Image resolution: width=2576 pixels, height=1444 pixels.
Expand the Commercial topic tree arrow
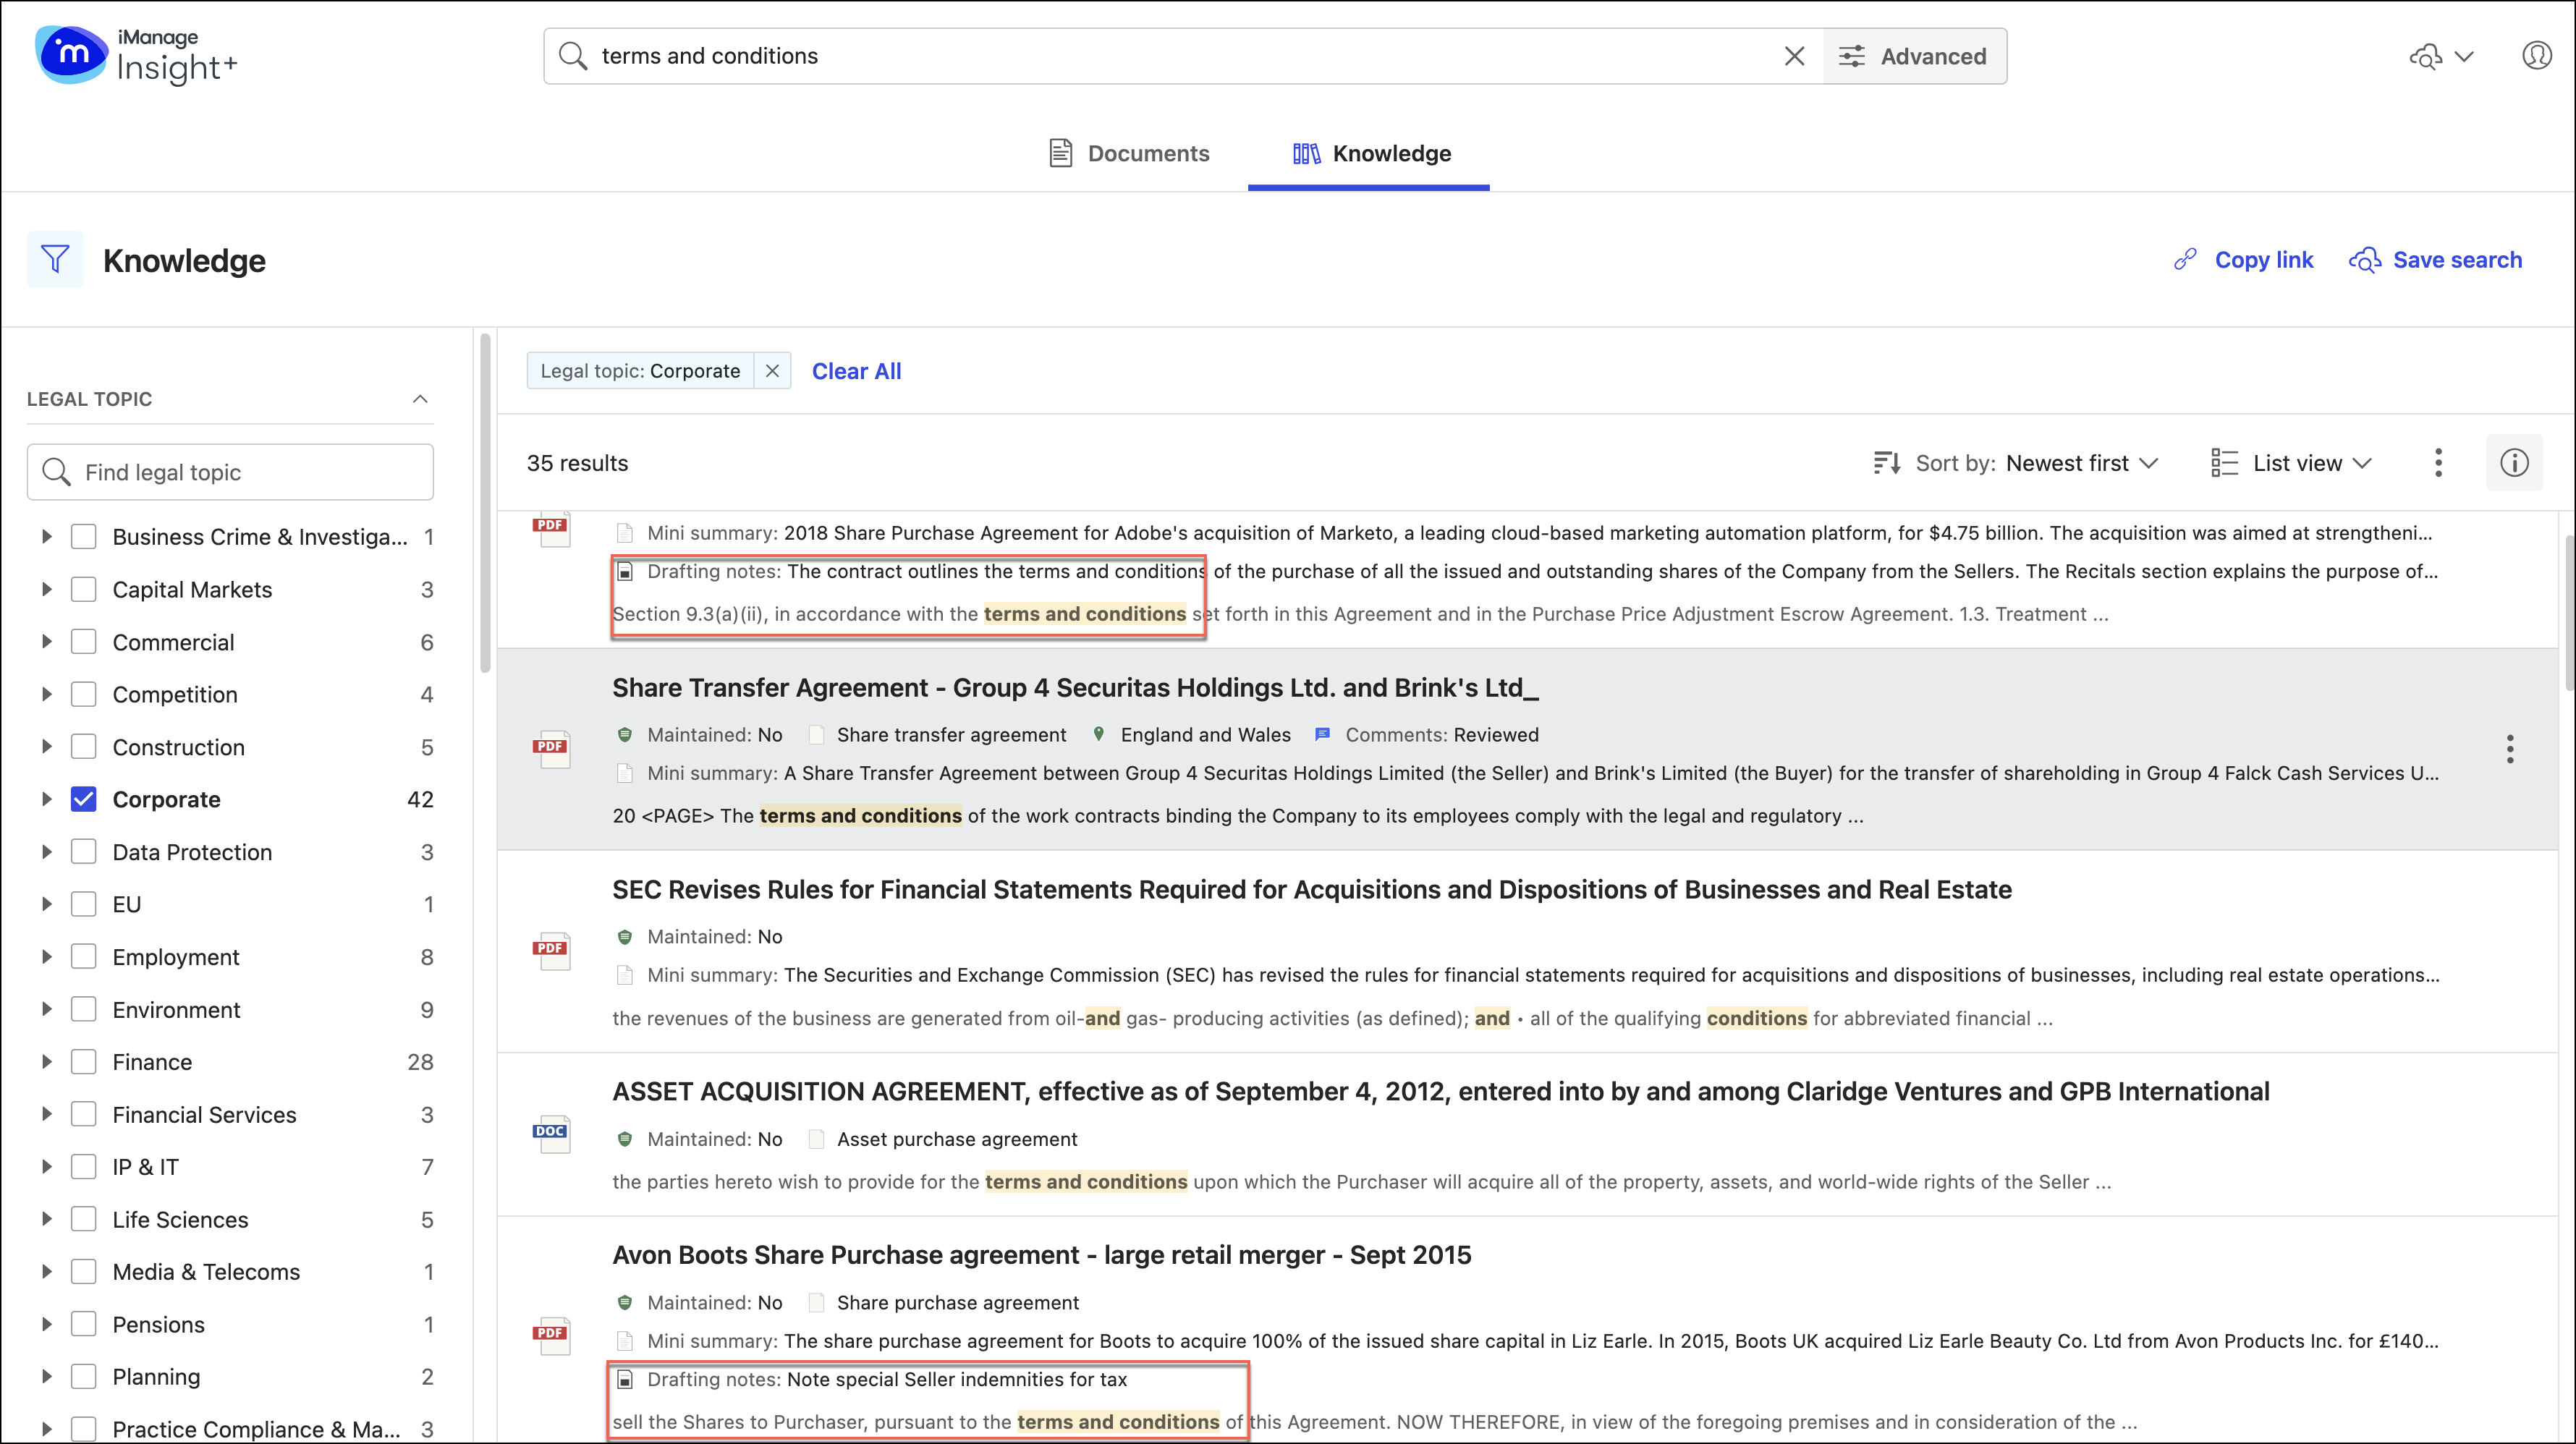46,642
